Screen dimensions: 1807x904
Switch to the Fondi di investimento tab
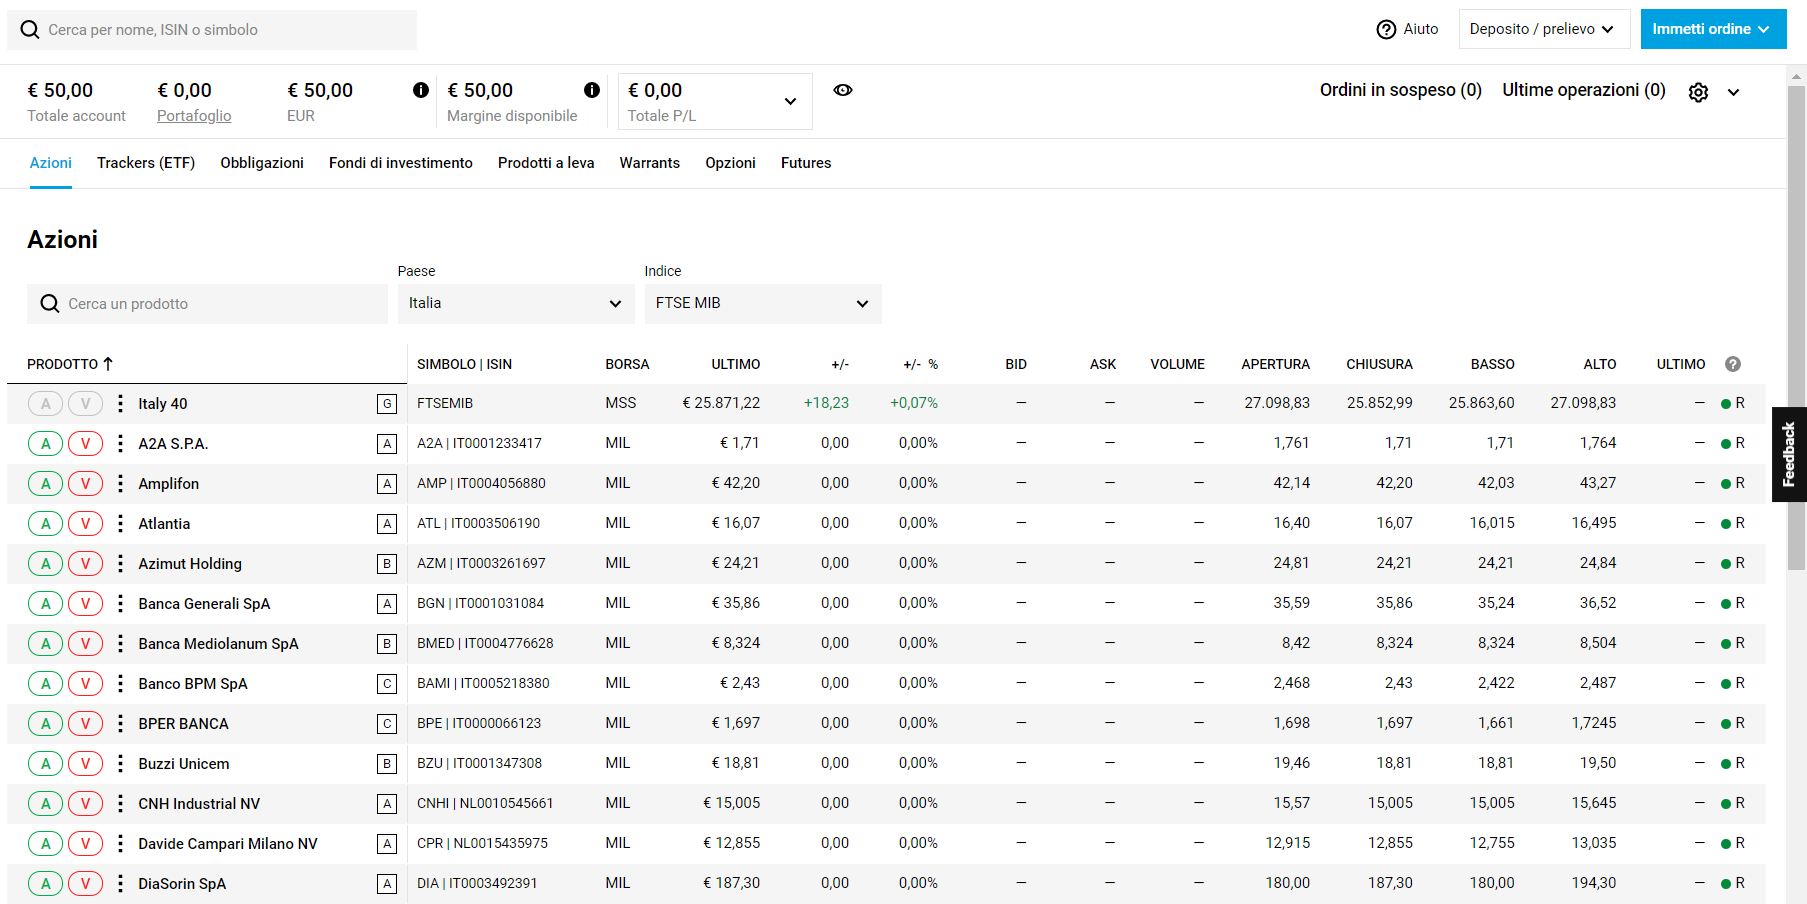click(401, 163)
